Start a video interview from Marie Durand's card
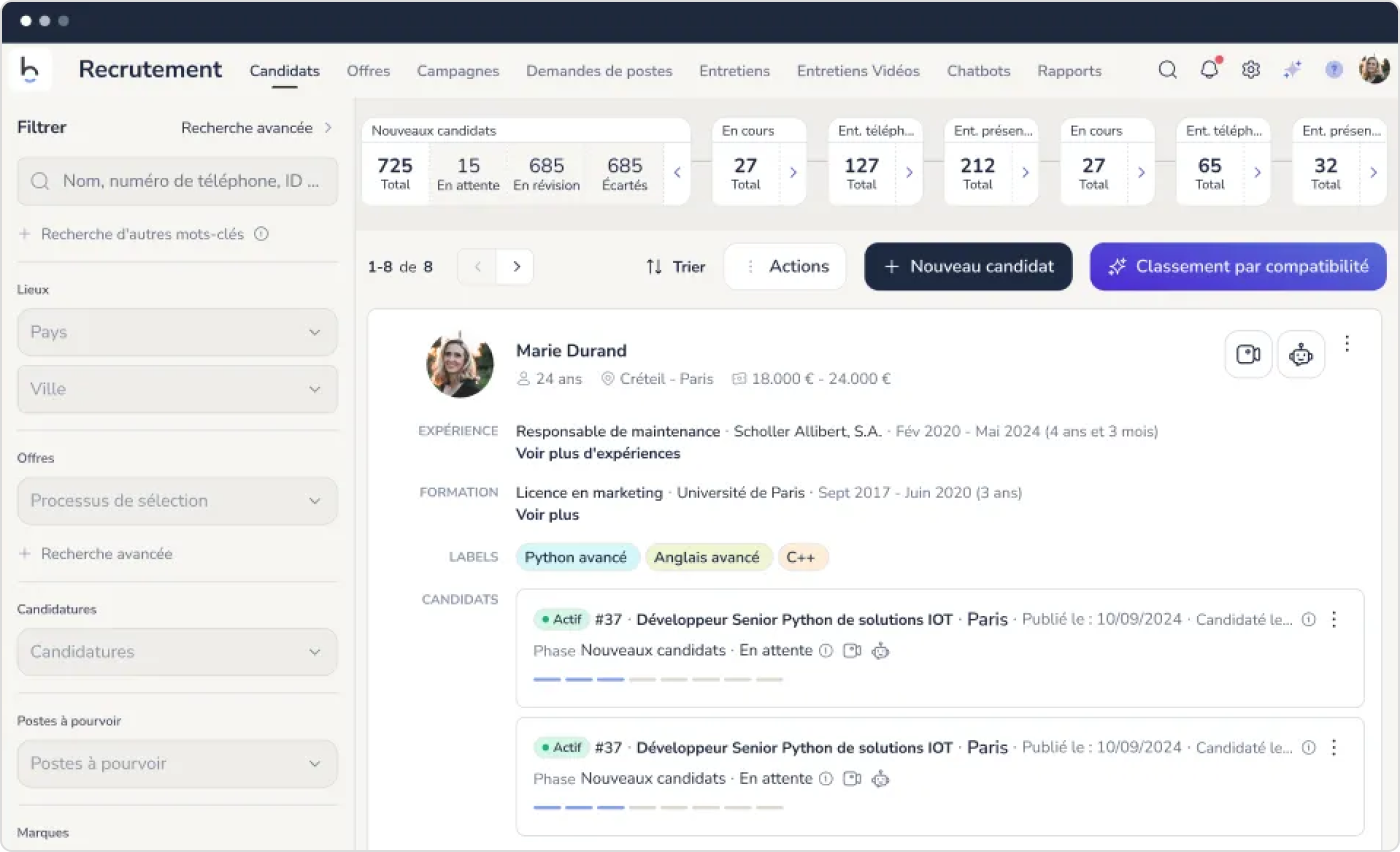Viewport: 1400px width, 852px height. pos(1248,354)
